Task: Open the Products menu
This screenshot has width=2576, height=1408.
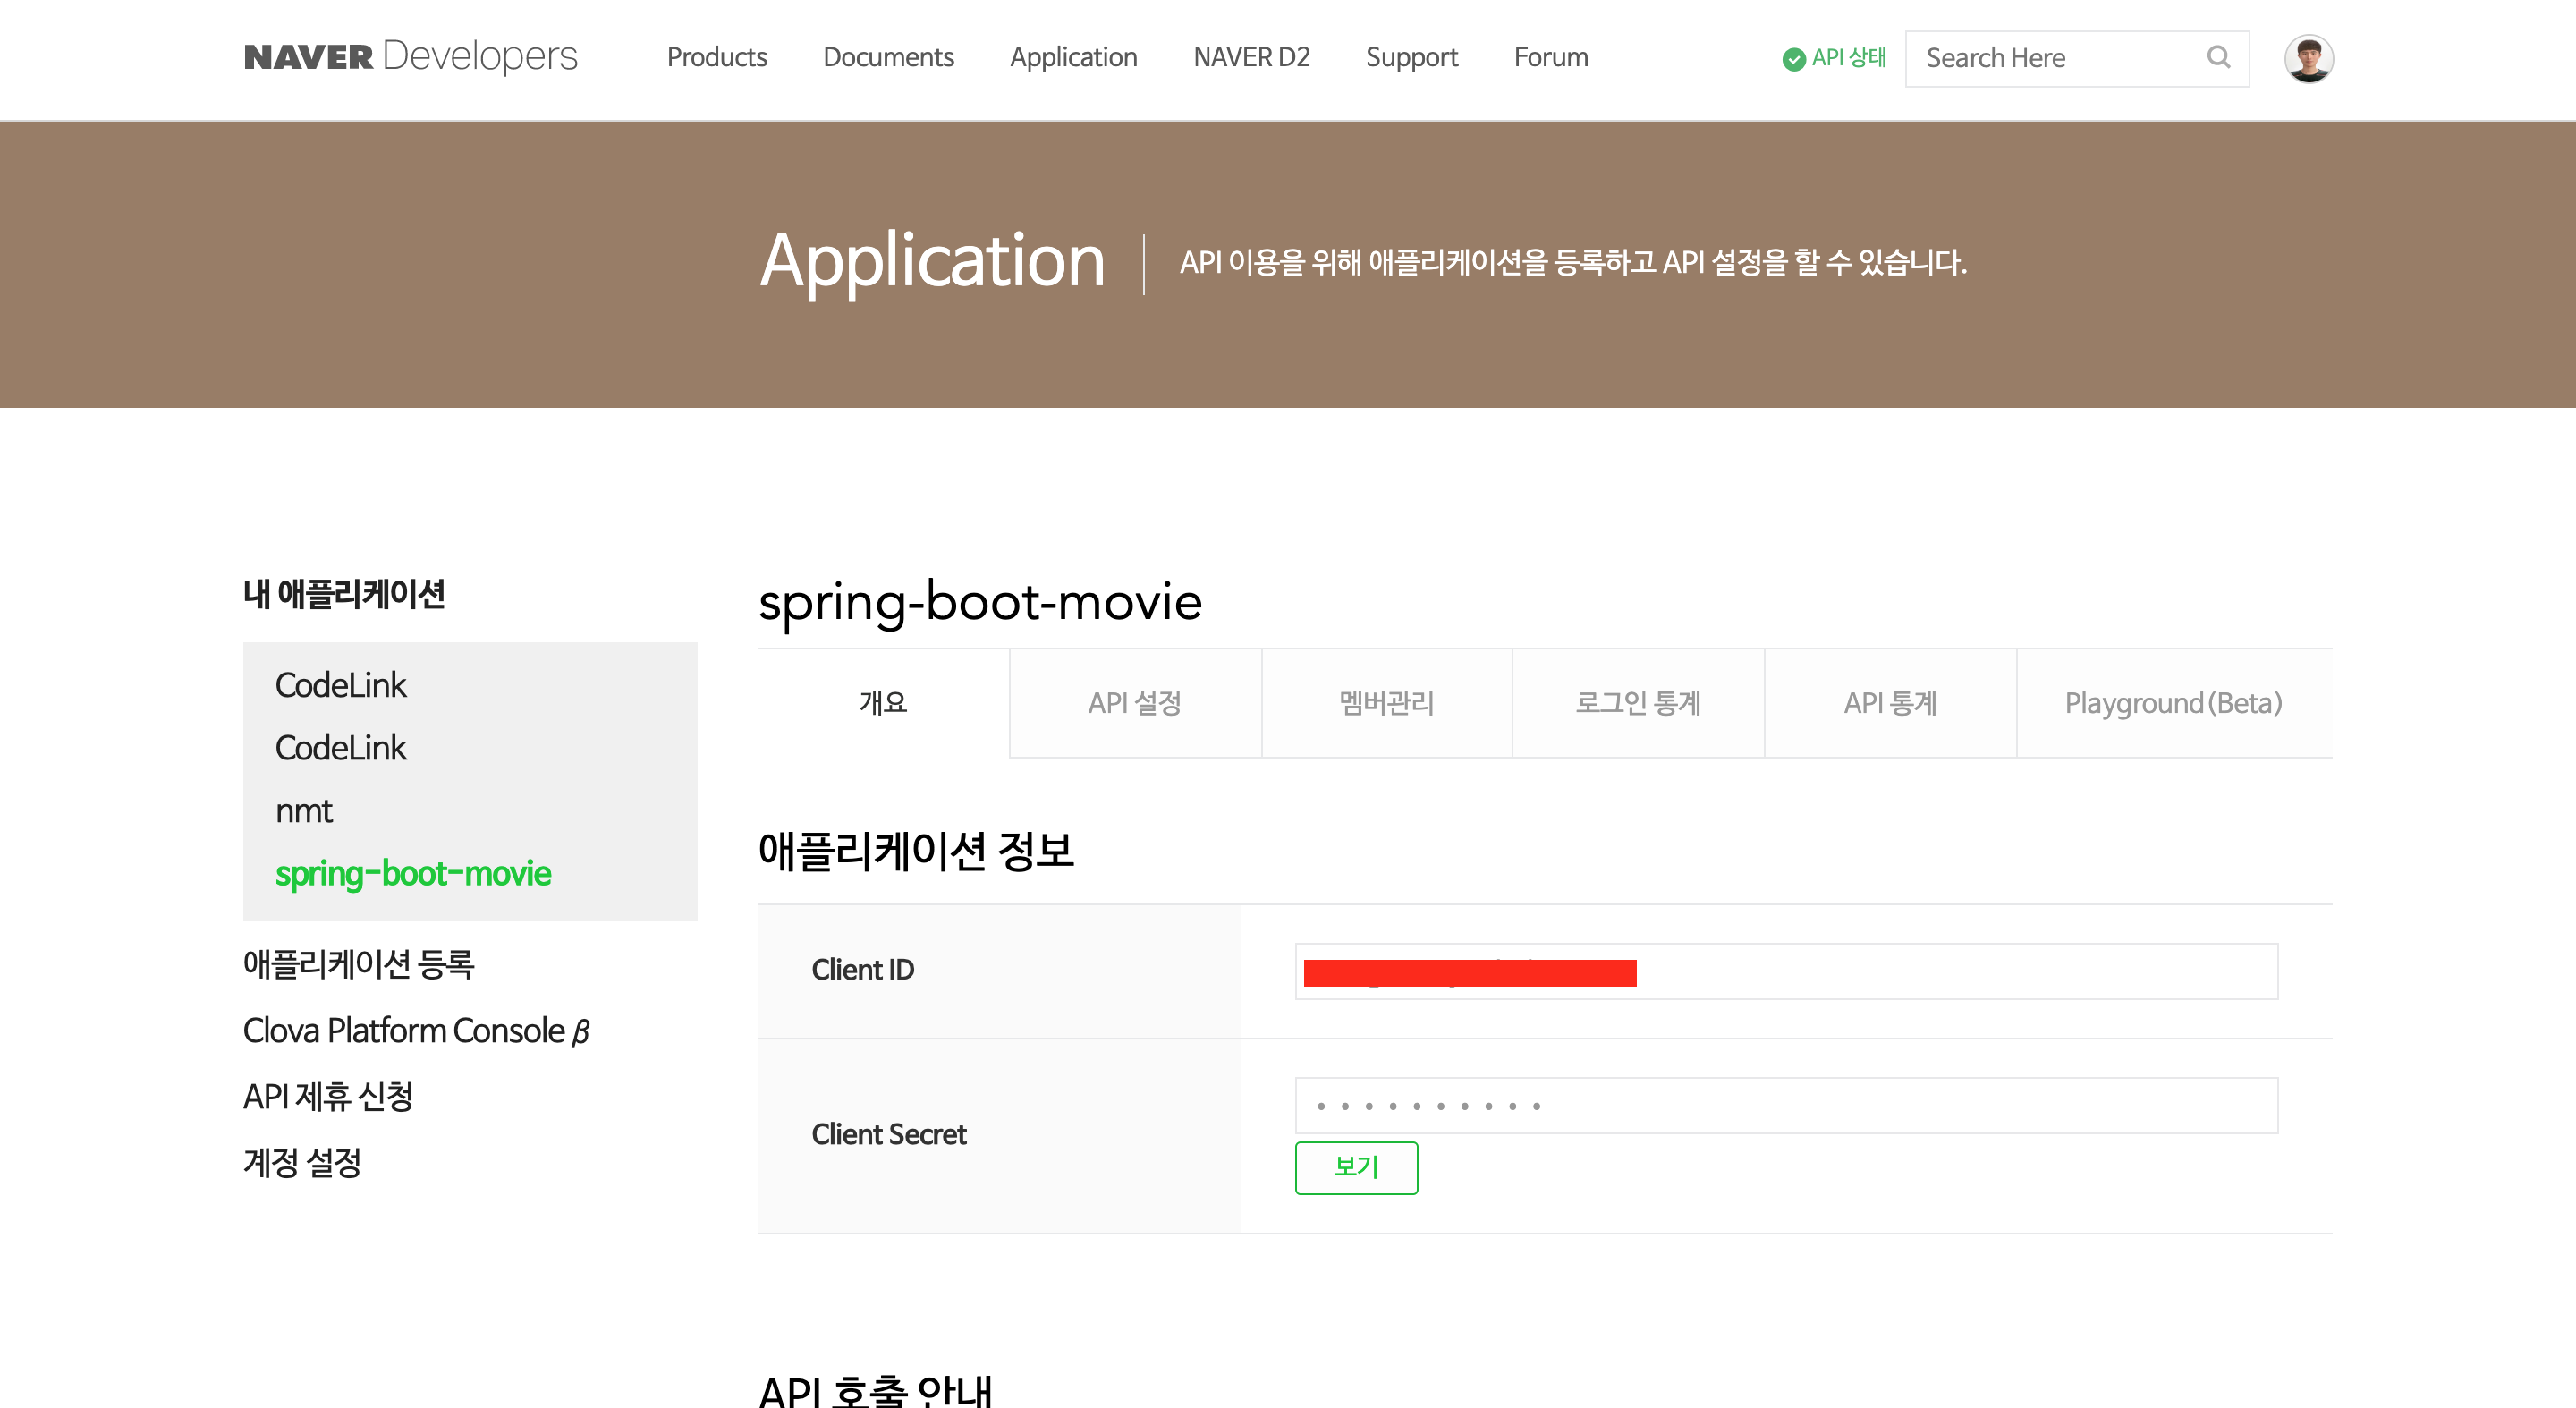Action: (716, 58)
